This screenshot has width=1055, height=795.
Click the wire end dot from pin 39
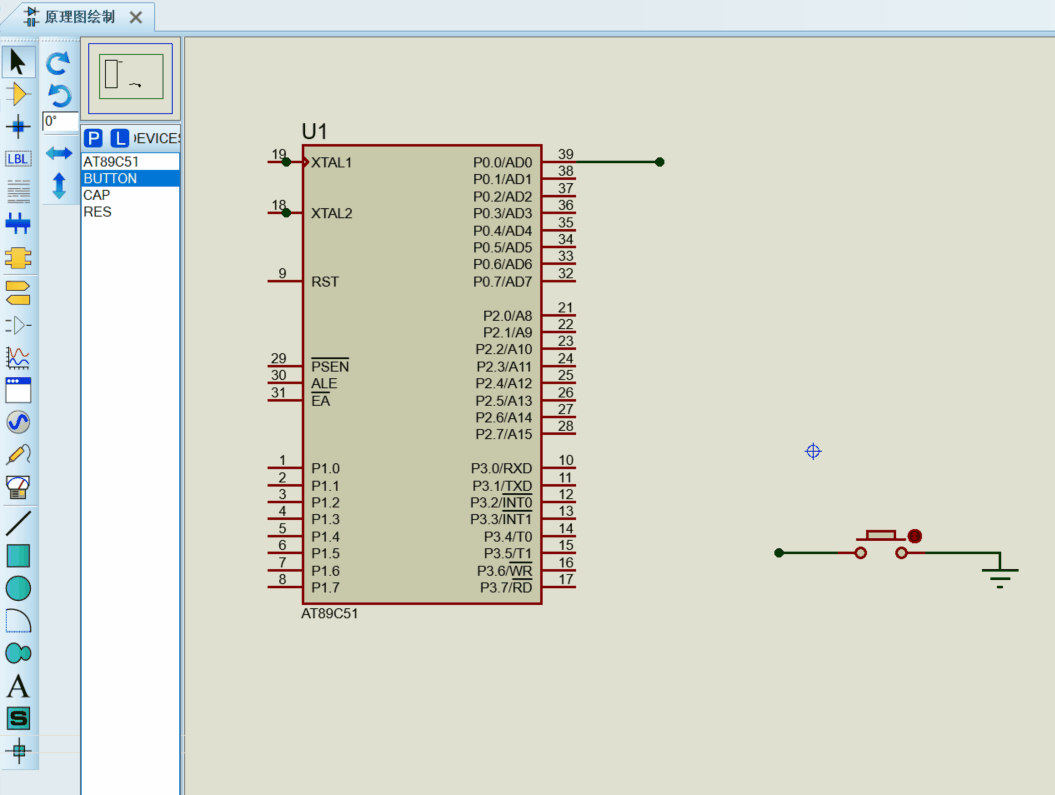659,161
